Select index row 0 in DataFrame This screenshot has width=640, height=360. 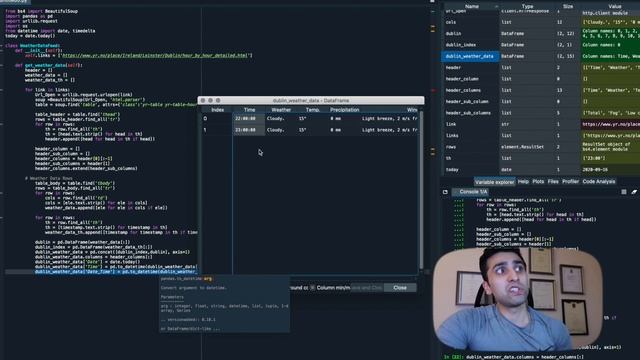coord(217,119)
